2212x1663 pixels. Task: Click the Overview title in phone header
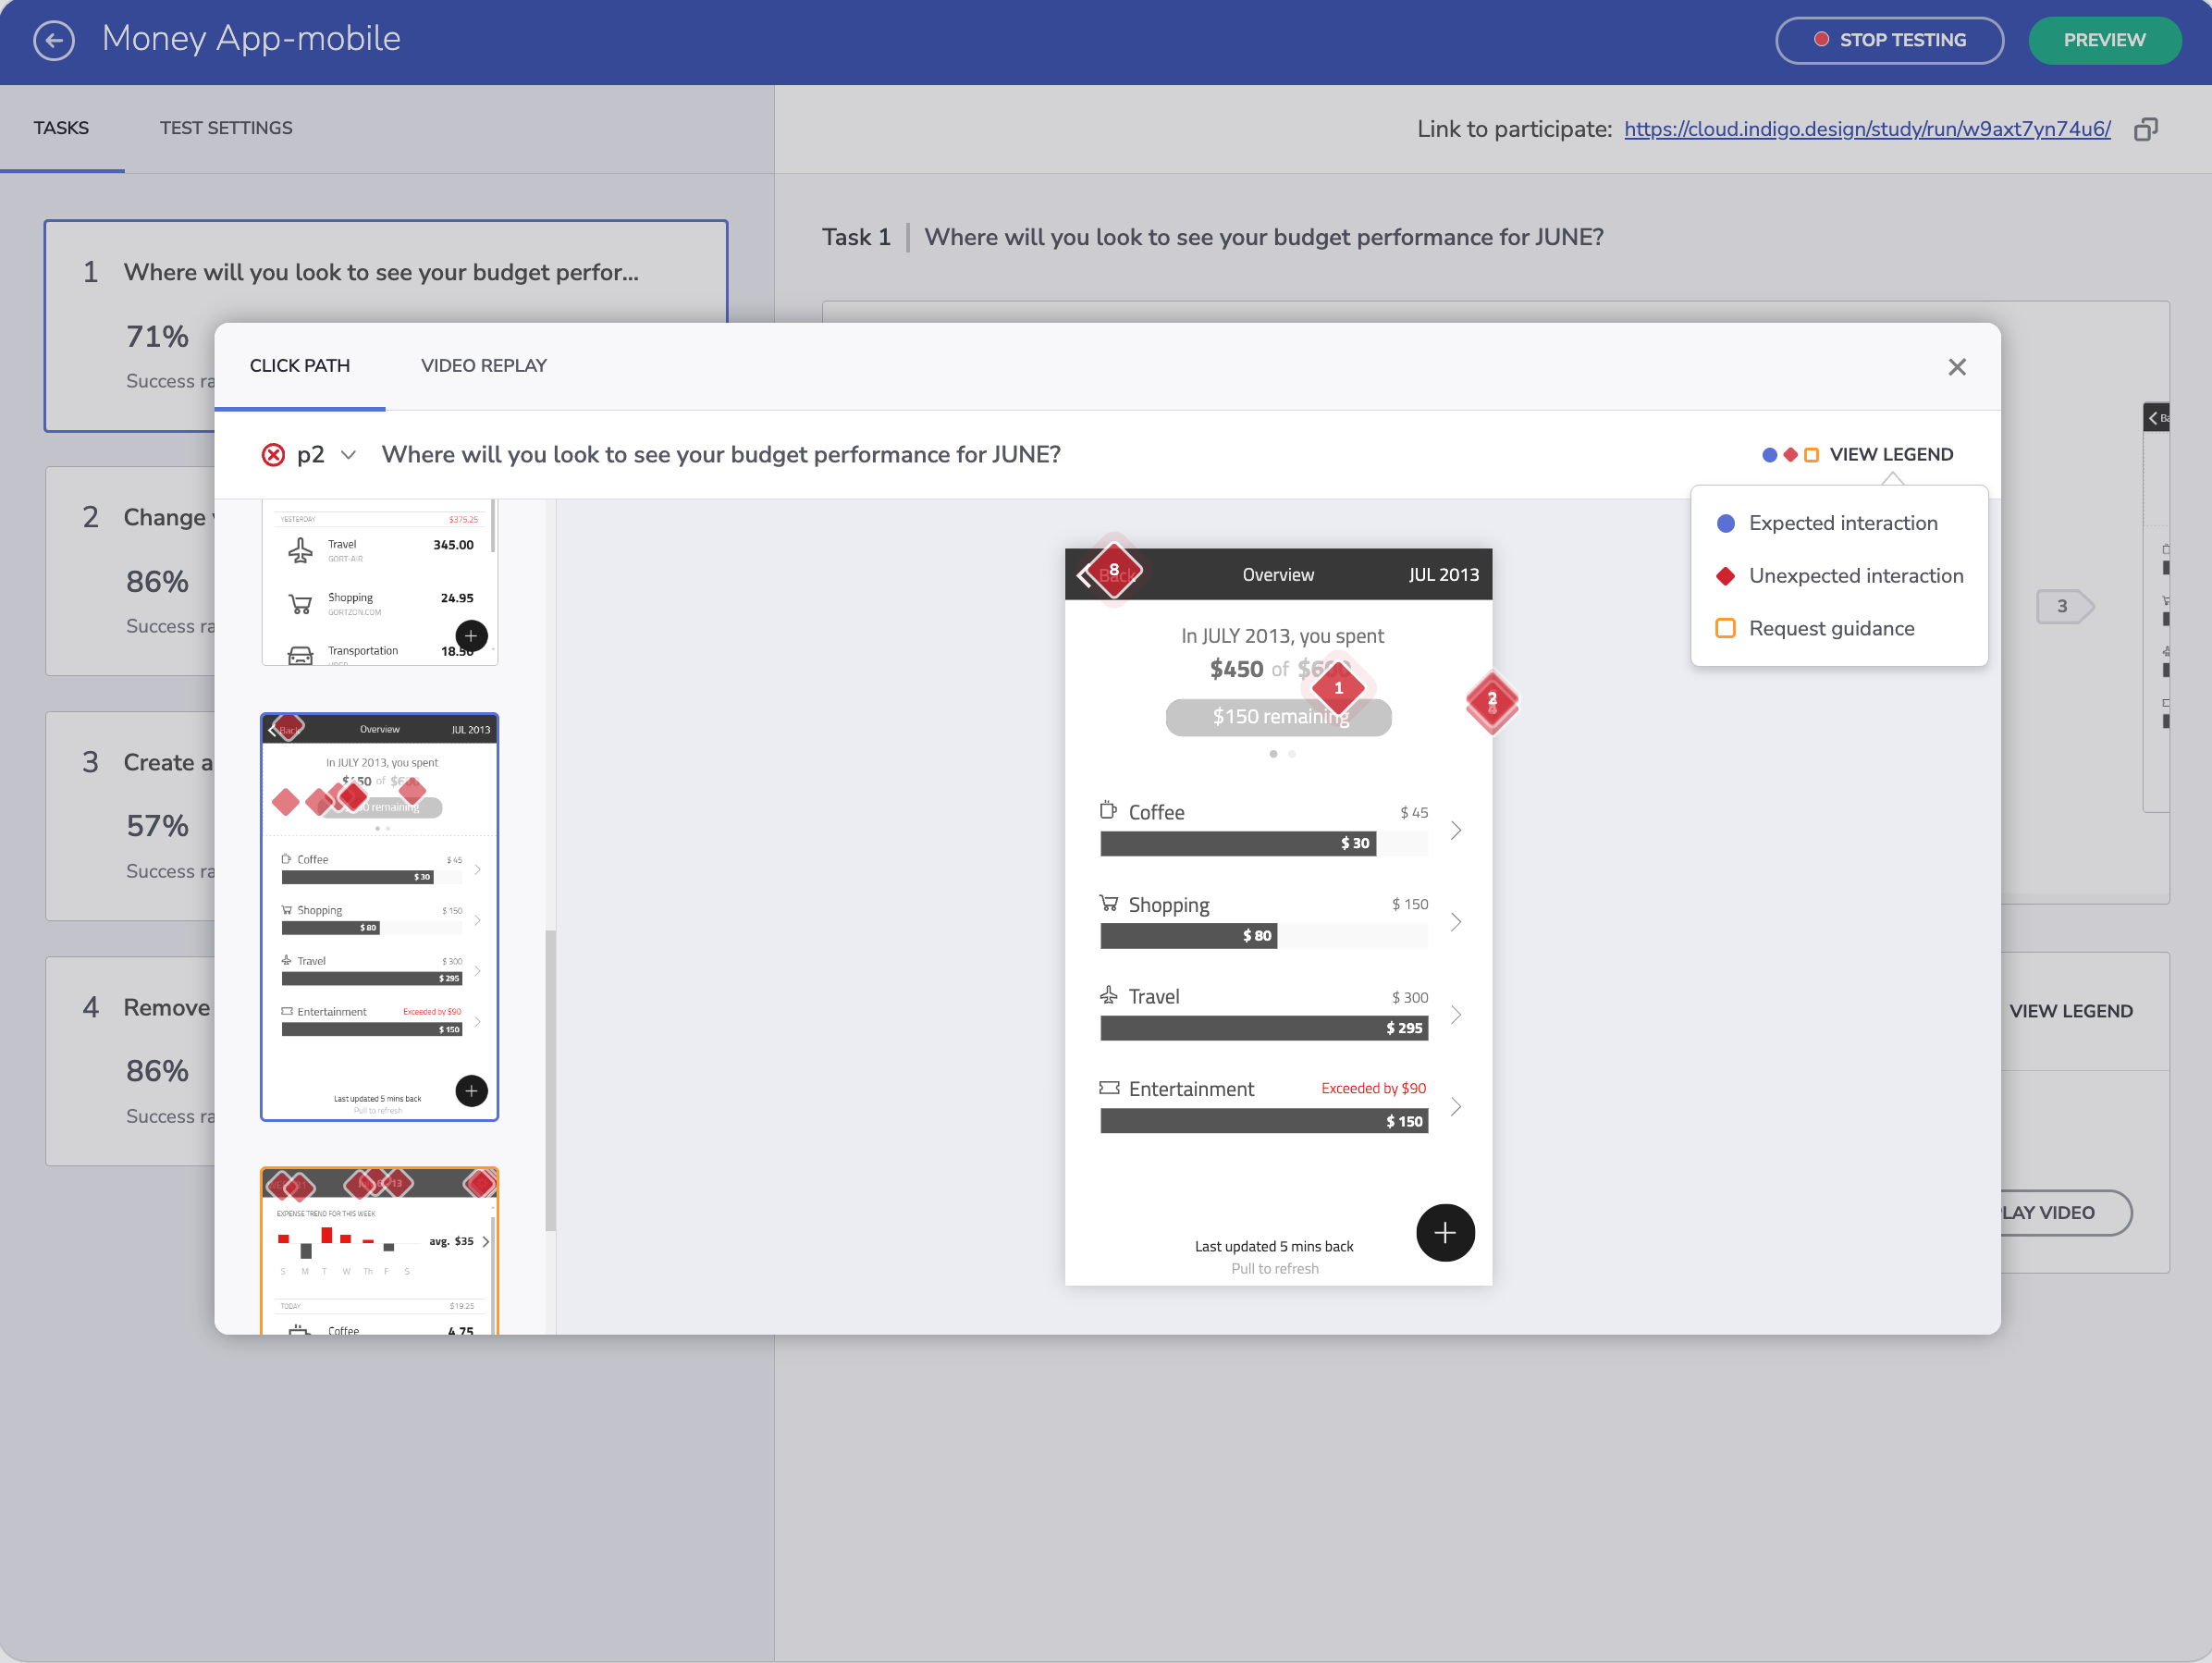click(1277, 575)
